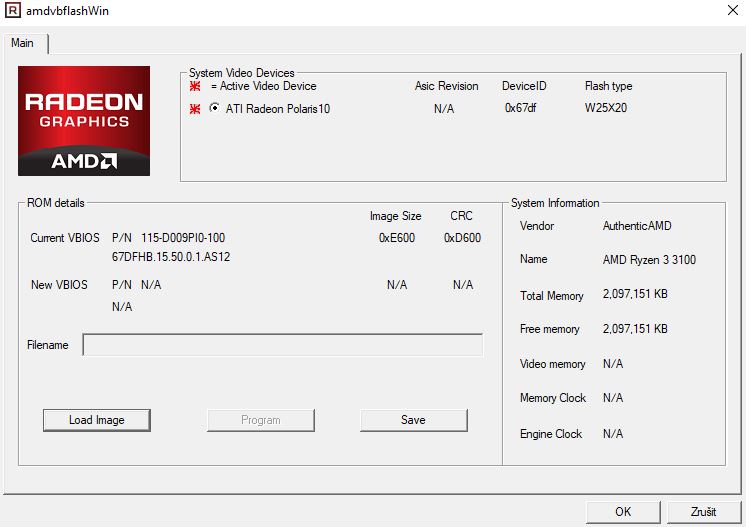Click the Radeon Graphics AMD logo image

pos(84,121)
